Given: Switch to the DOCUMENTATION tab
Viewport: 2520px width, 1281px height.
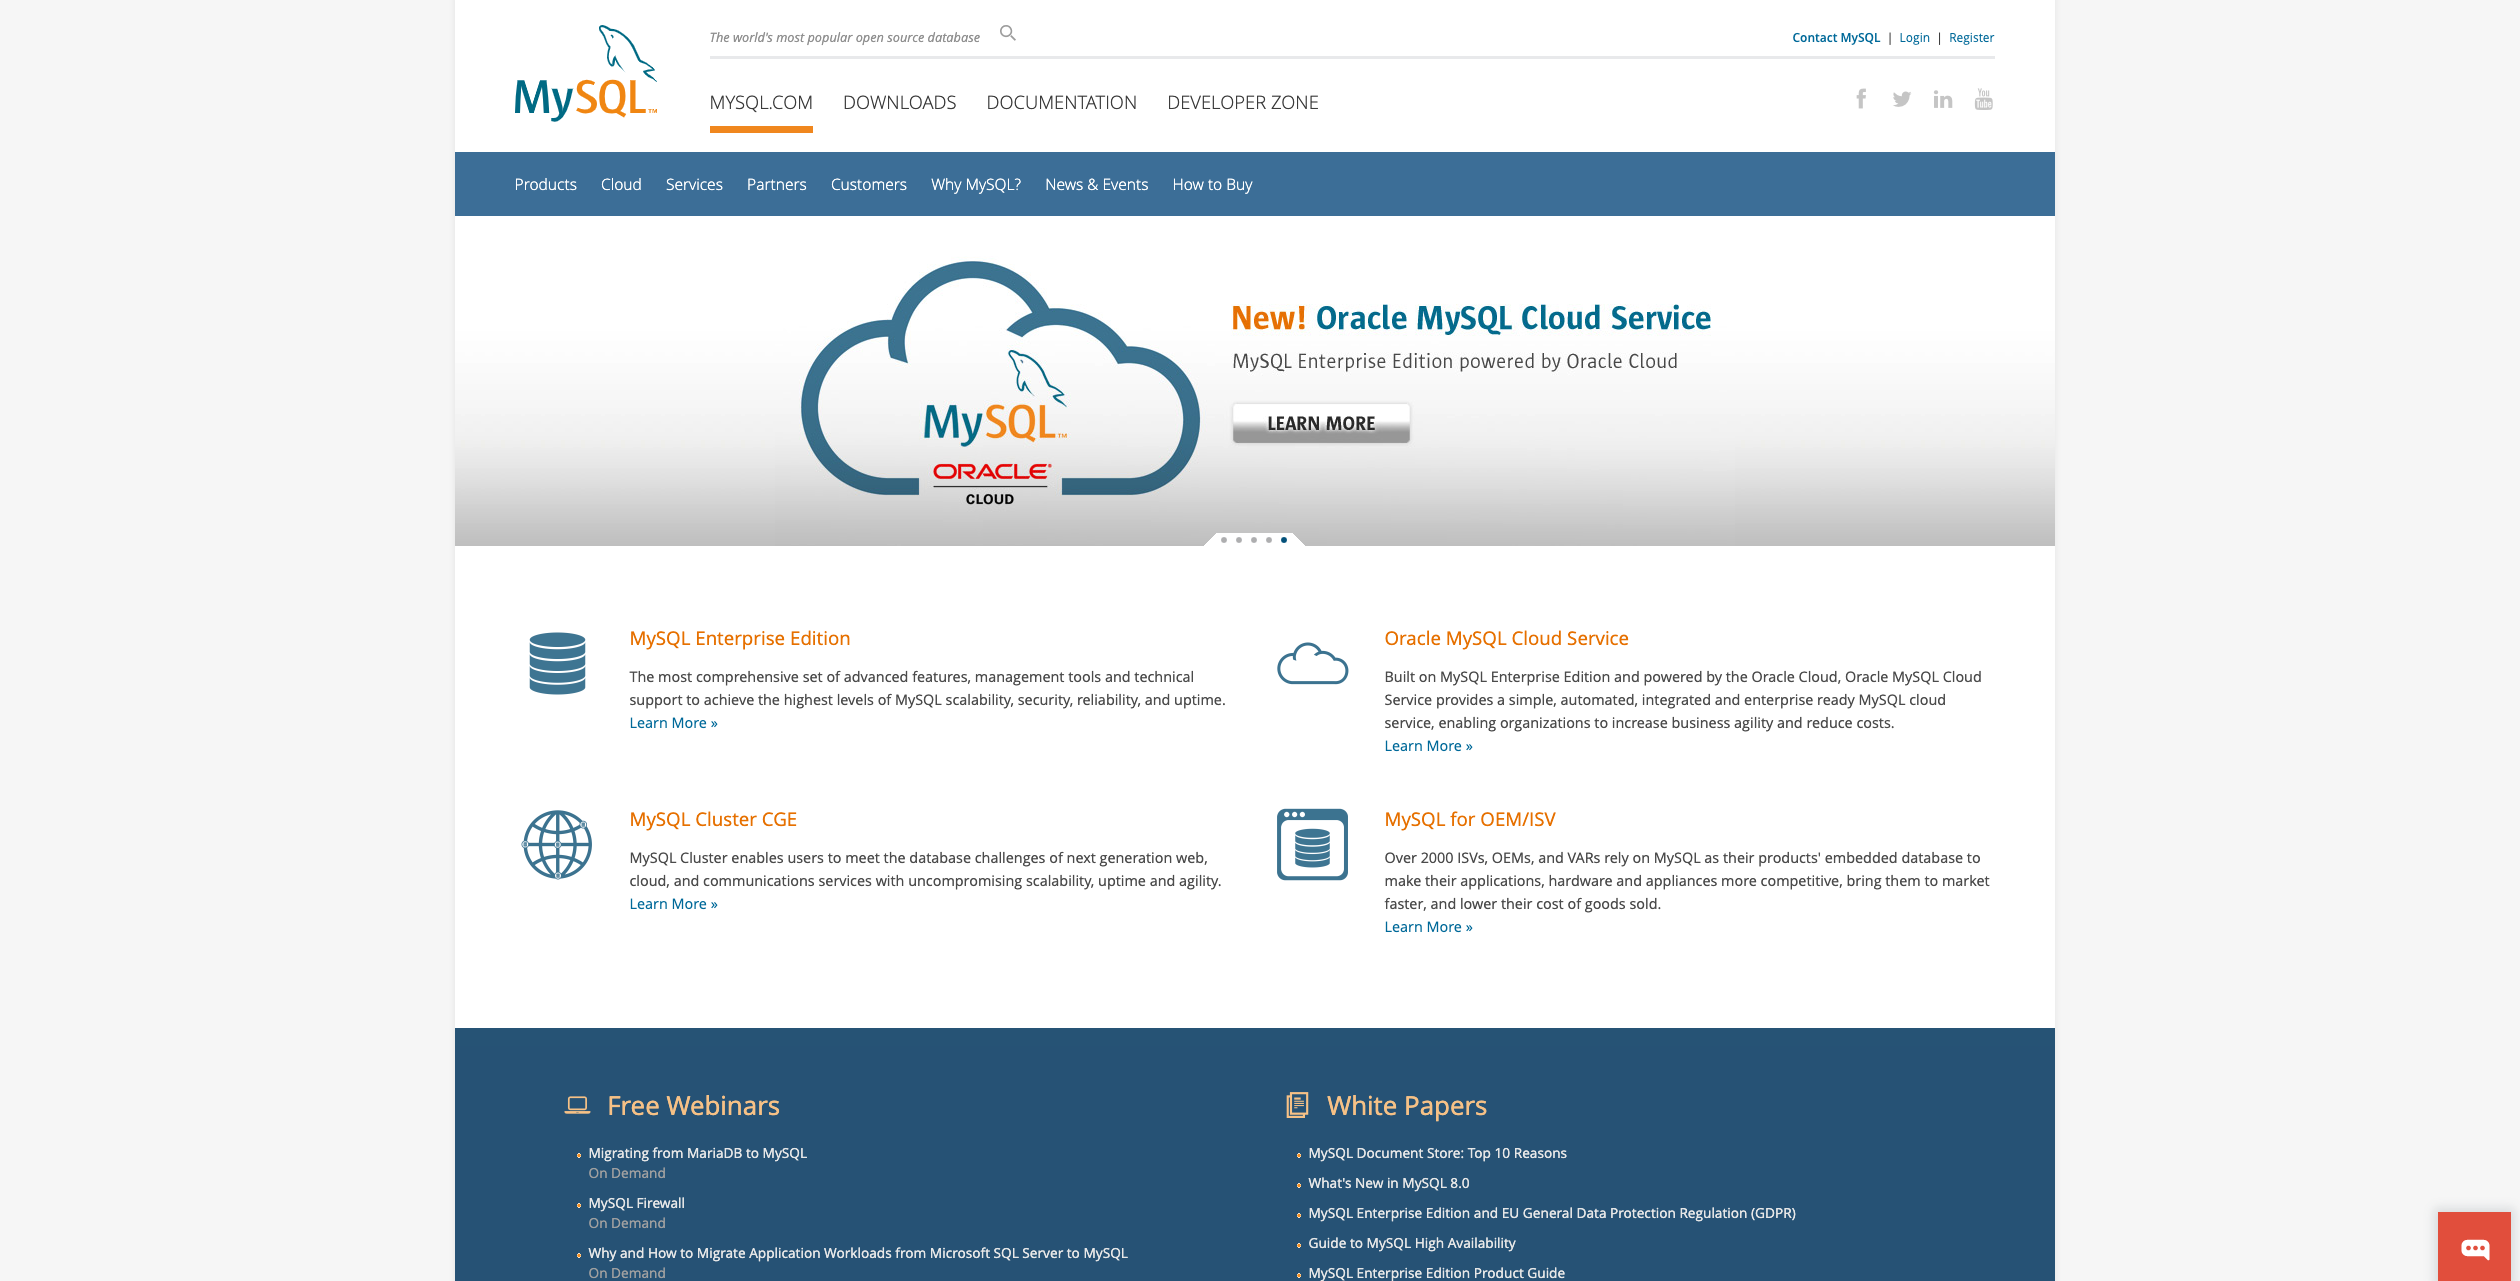Looking at the screenshot, I should 1062,102.
